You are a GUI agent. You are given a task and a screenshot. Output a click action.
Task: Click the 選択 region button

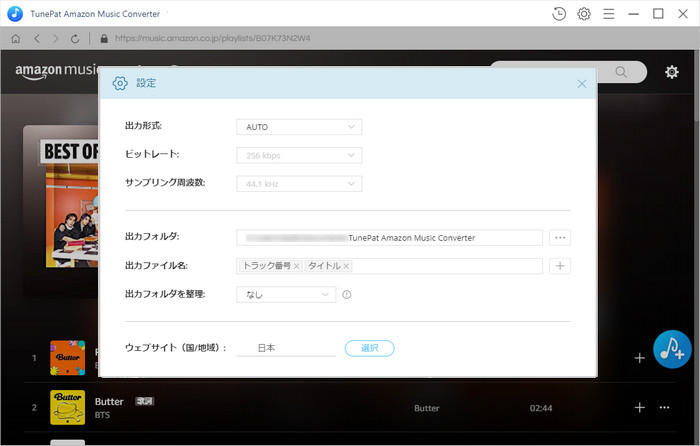[x=370, y=348]
